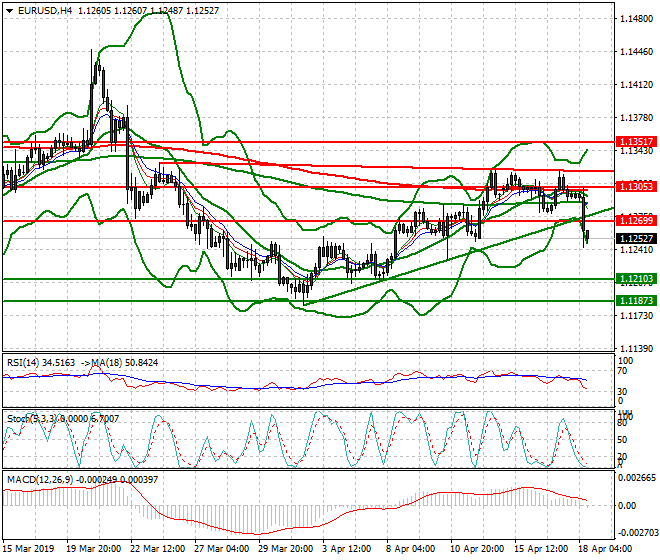Click the 1.14800 price scale value
This screenshot has width=660, height=560.
[x=637, y=19]
